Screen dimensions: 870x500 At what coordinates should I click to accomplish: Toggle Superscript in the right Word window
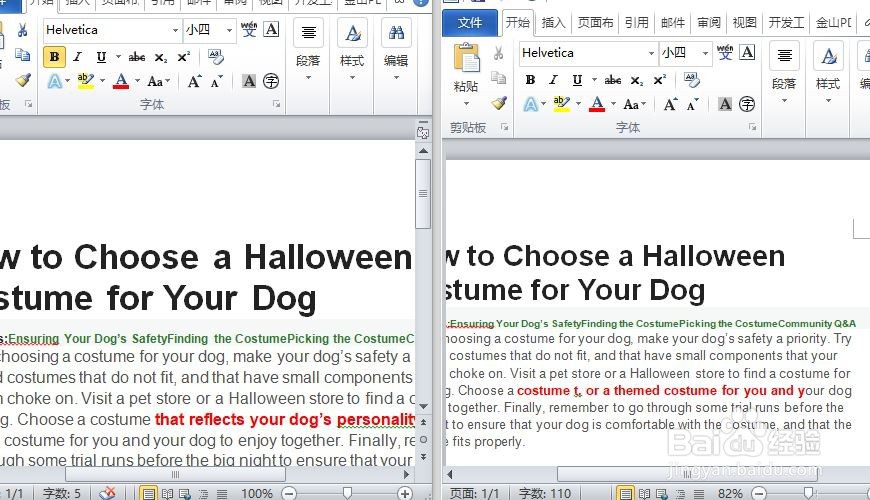(x=659, y=80)
